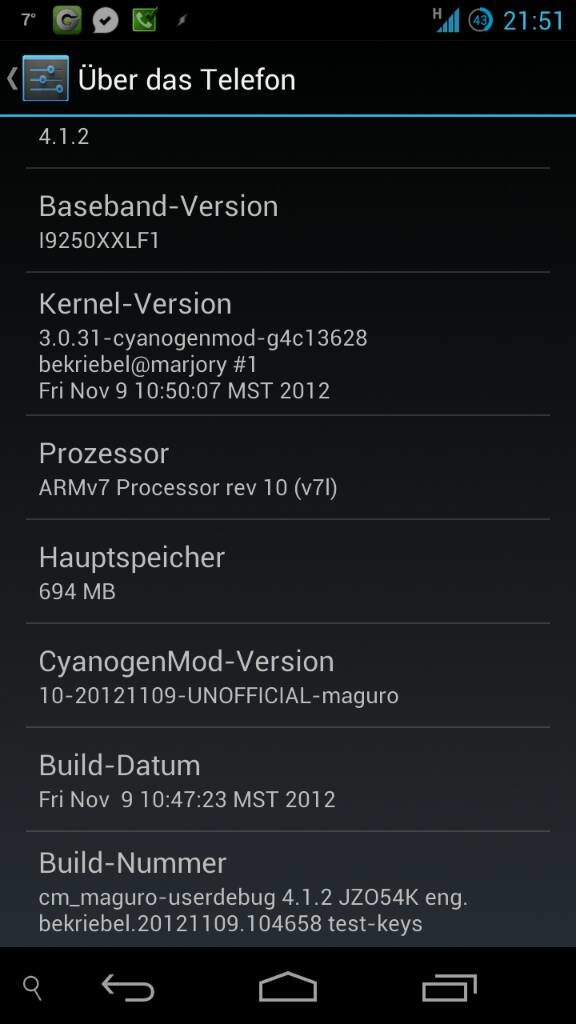Image resolution: width=576 pixels, height=1024 pixels.
Task: Tap the Settings sliders icon in header
Action: tap(46, 78)
